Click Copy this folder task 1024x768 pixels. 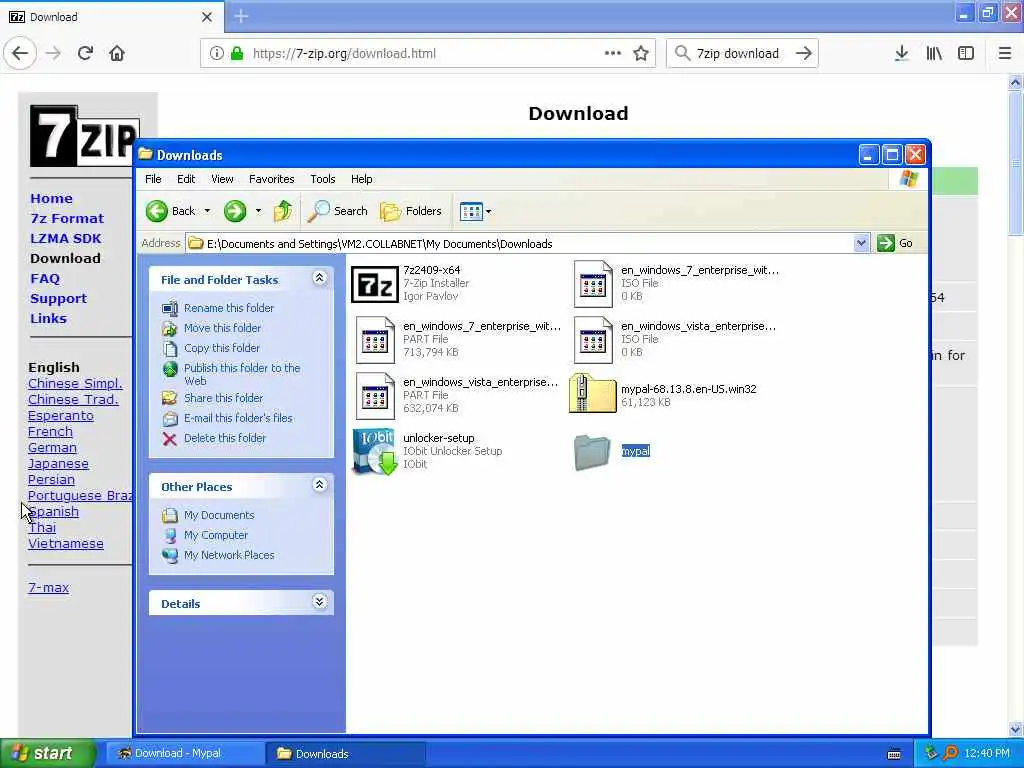(221, 348)
